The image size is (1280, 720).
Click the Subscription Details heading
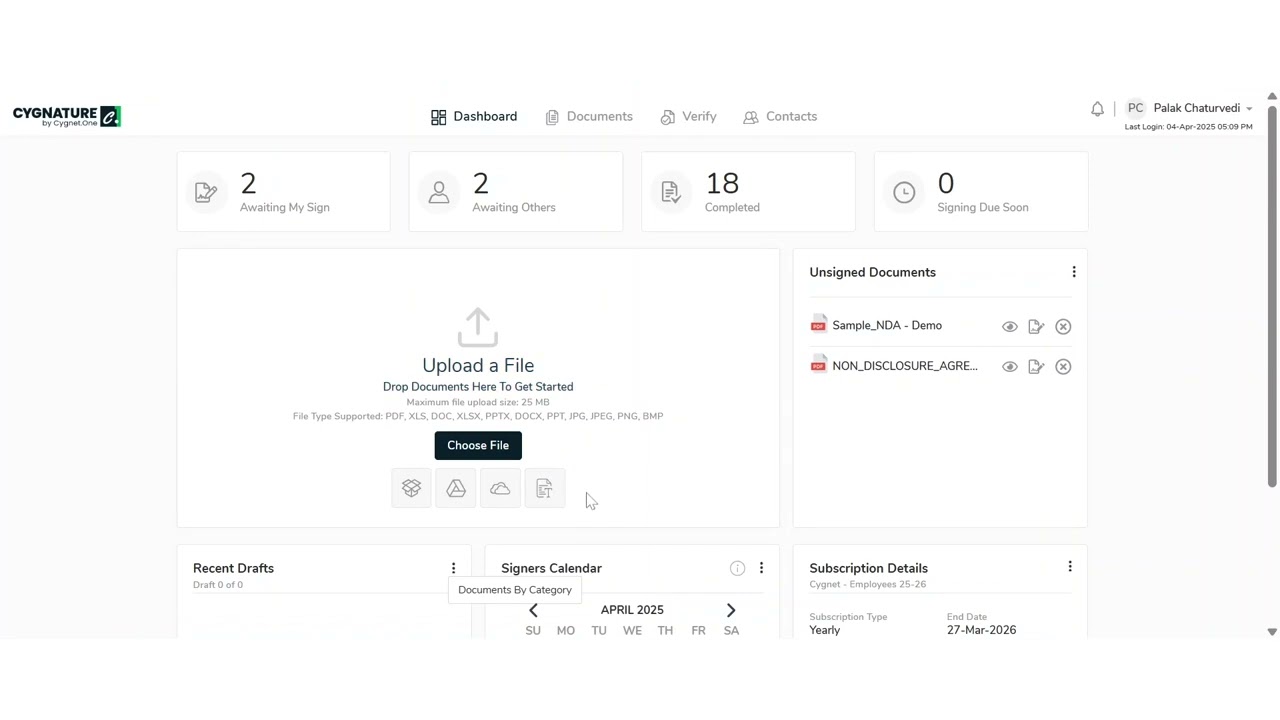pos(869,569)
